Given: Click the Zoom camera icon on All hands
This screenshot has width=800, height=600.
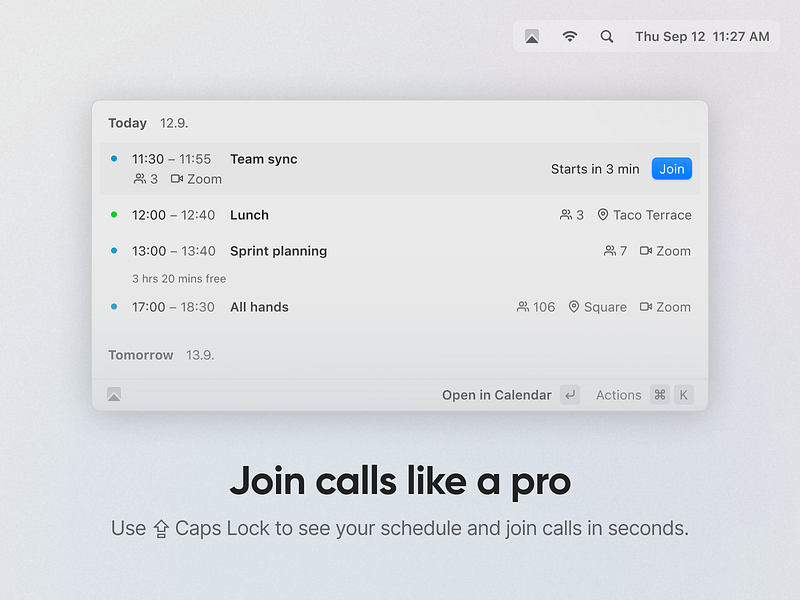Looking at the screenshot, I should (x=649, y=307).
